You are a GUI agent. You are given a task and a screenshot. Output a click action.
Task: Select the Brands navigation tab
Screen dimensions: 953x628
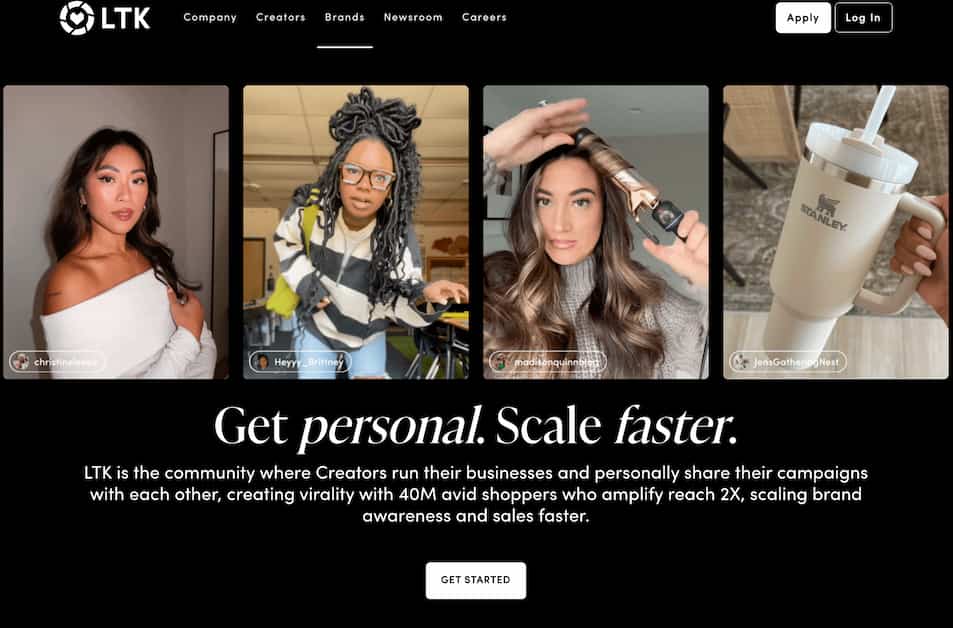(x=345, y=18)
